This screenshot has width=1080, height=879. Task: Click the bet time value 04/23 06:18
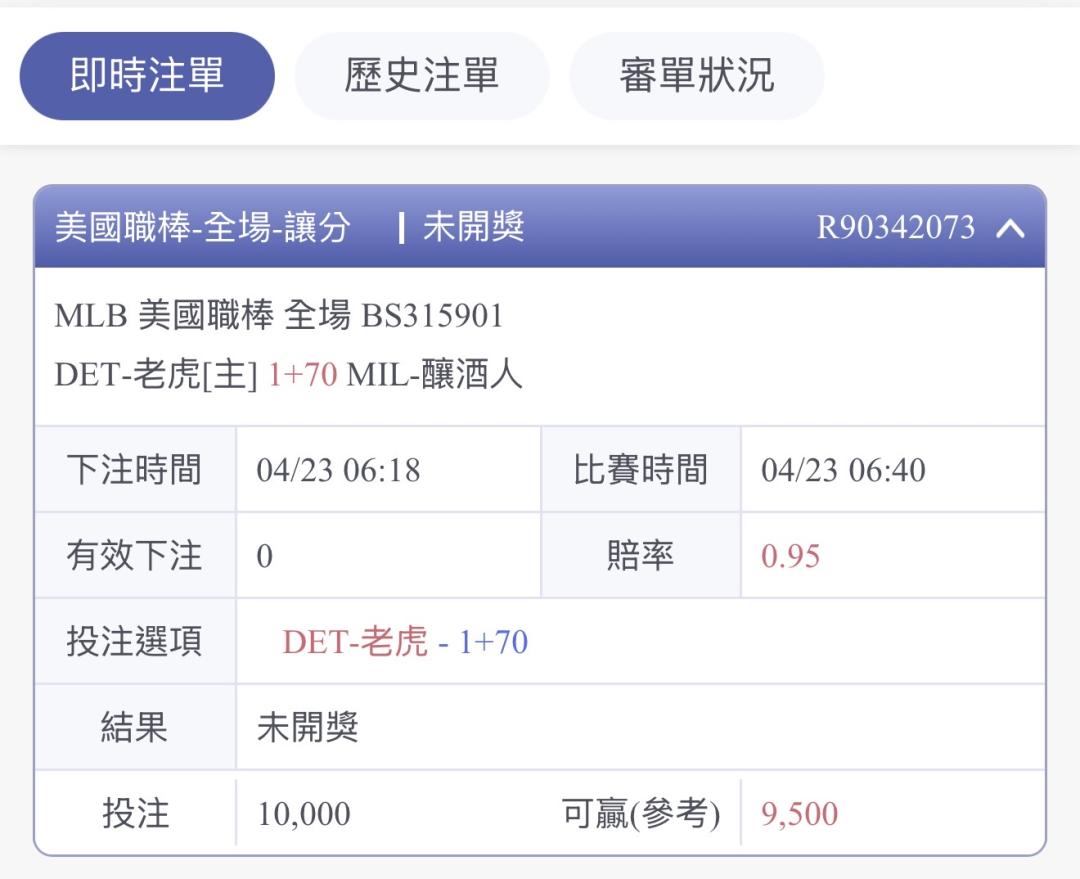338,470
